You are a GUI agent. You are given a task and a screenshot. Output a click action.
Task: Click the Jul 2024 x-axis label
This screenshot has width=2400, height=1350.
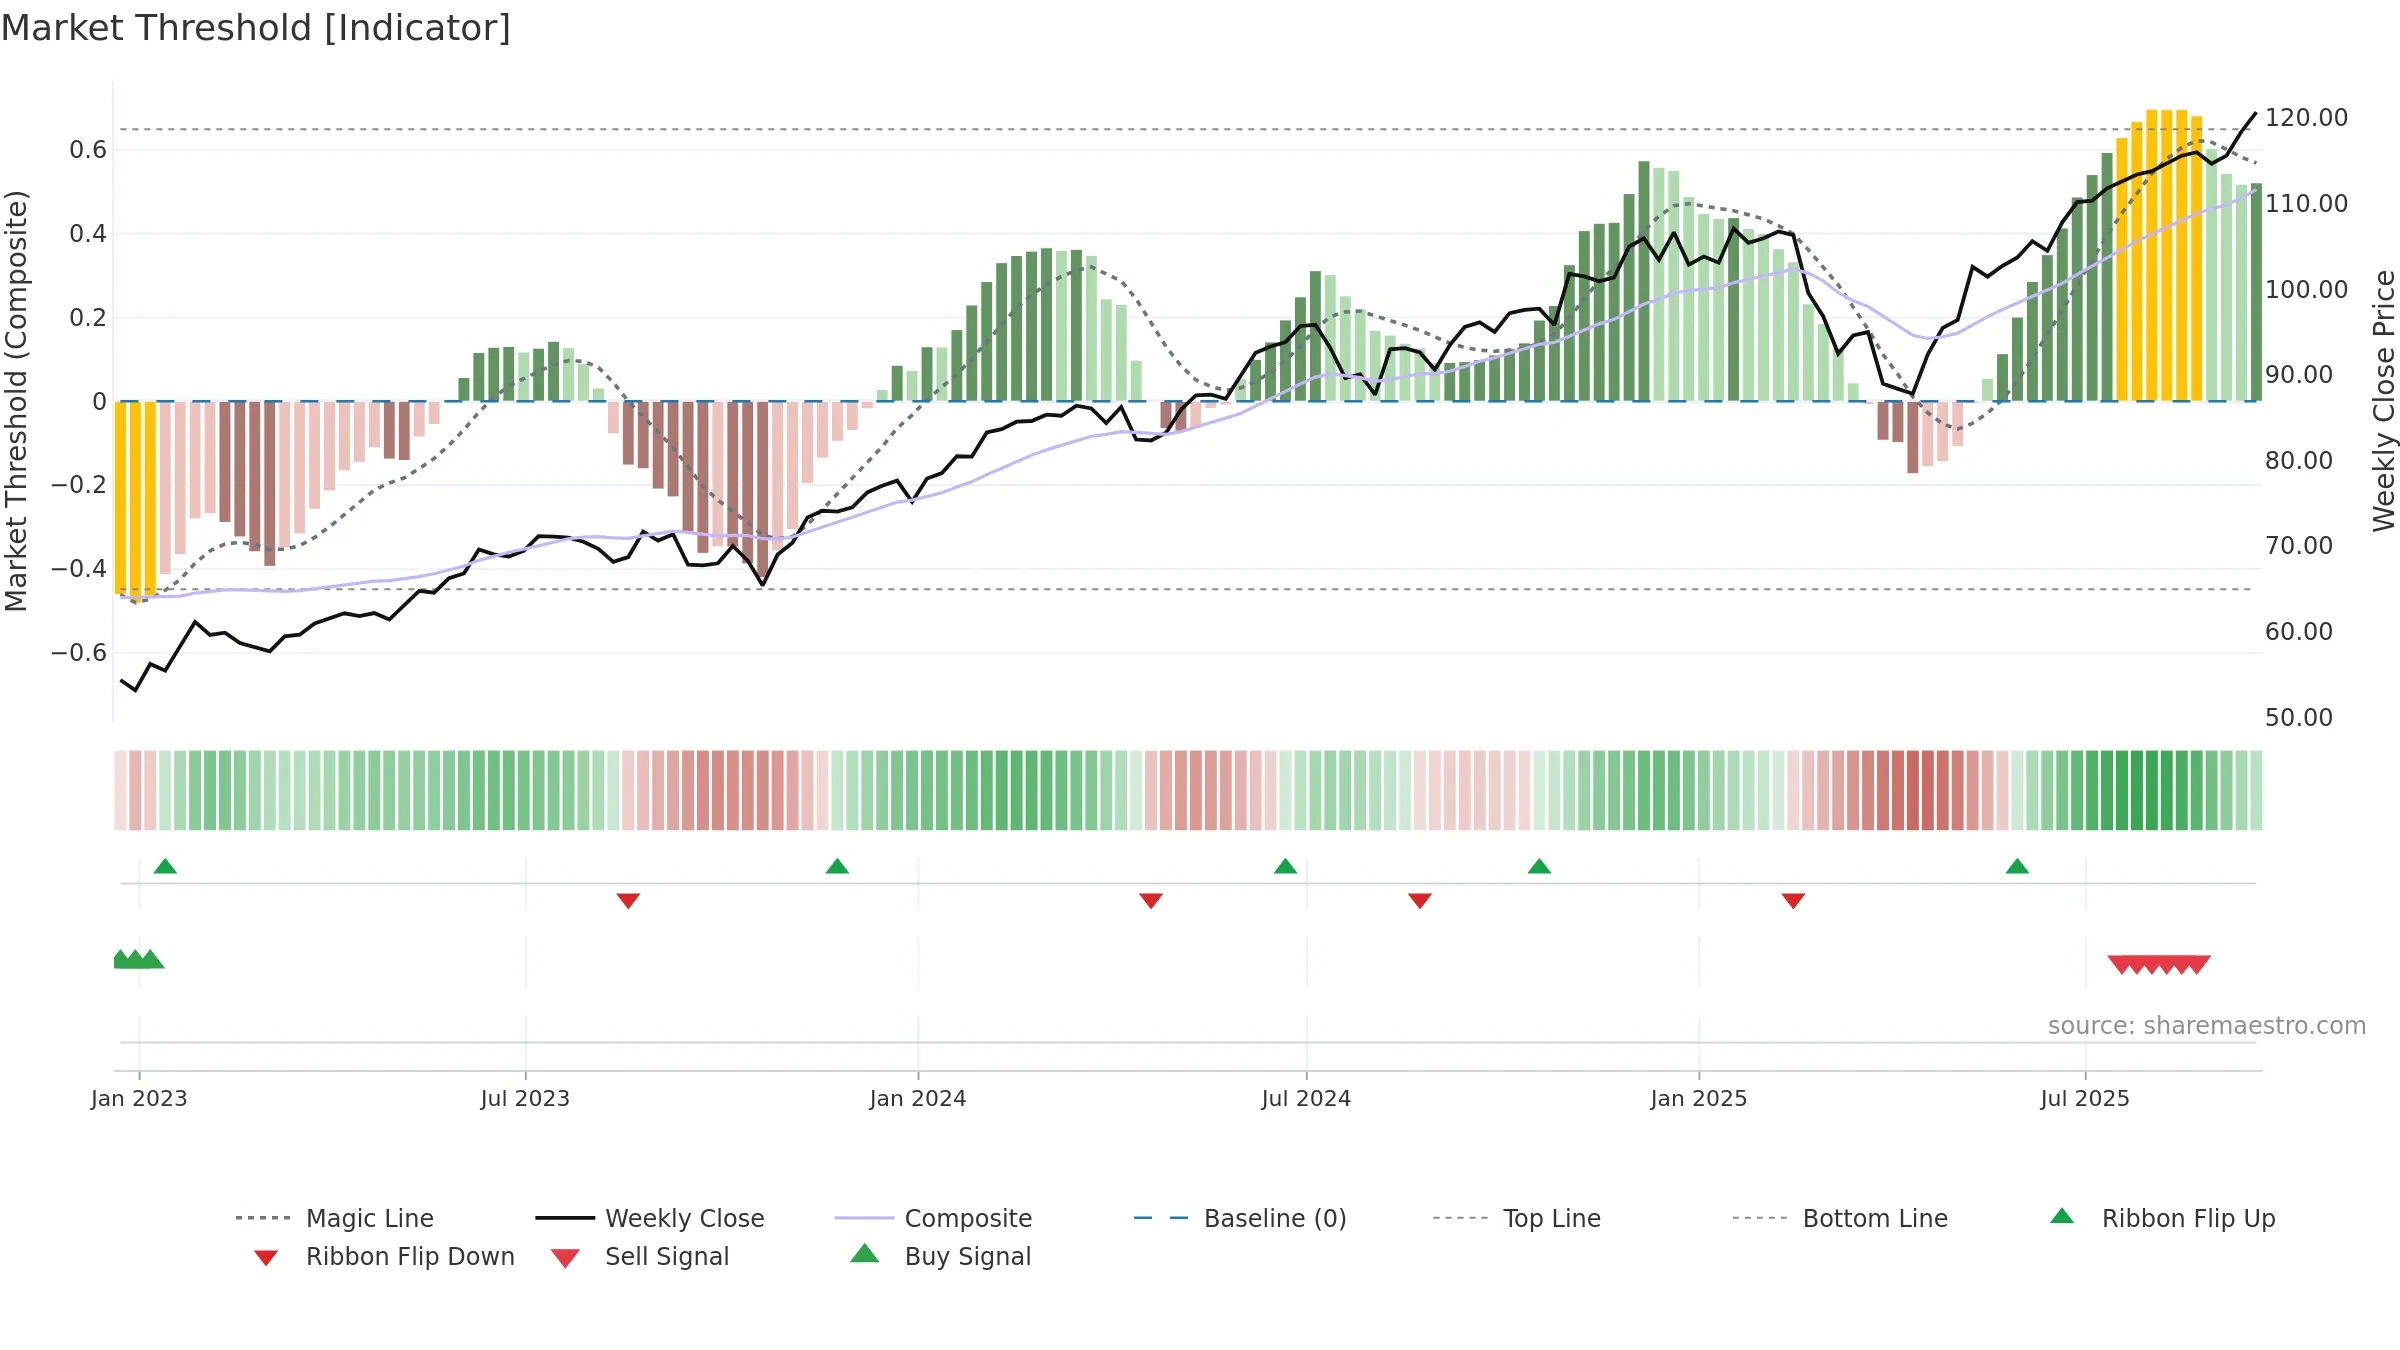(x=1306, y=1099)
